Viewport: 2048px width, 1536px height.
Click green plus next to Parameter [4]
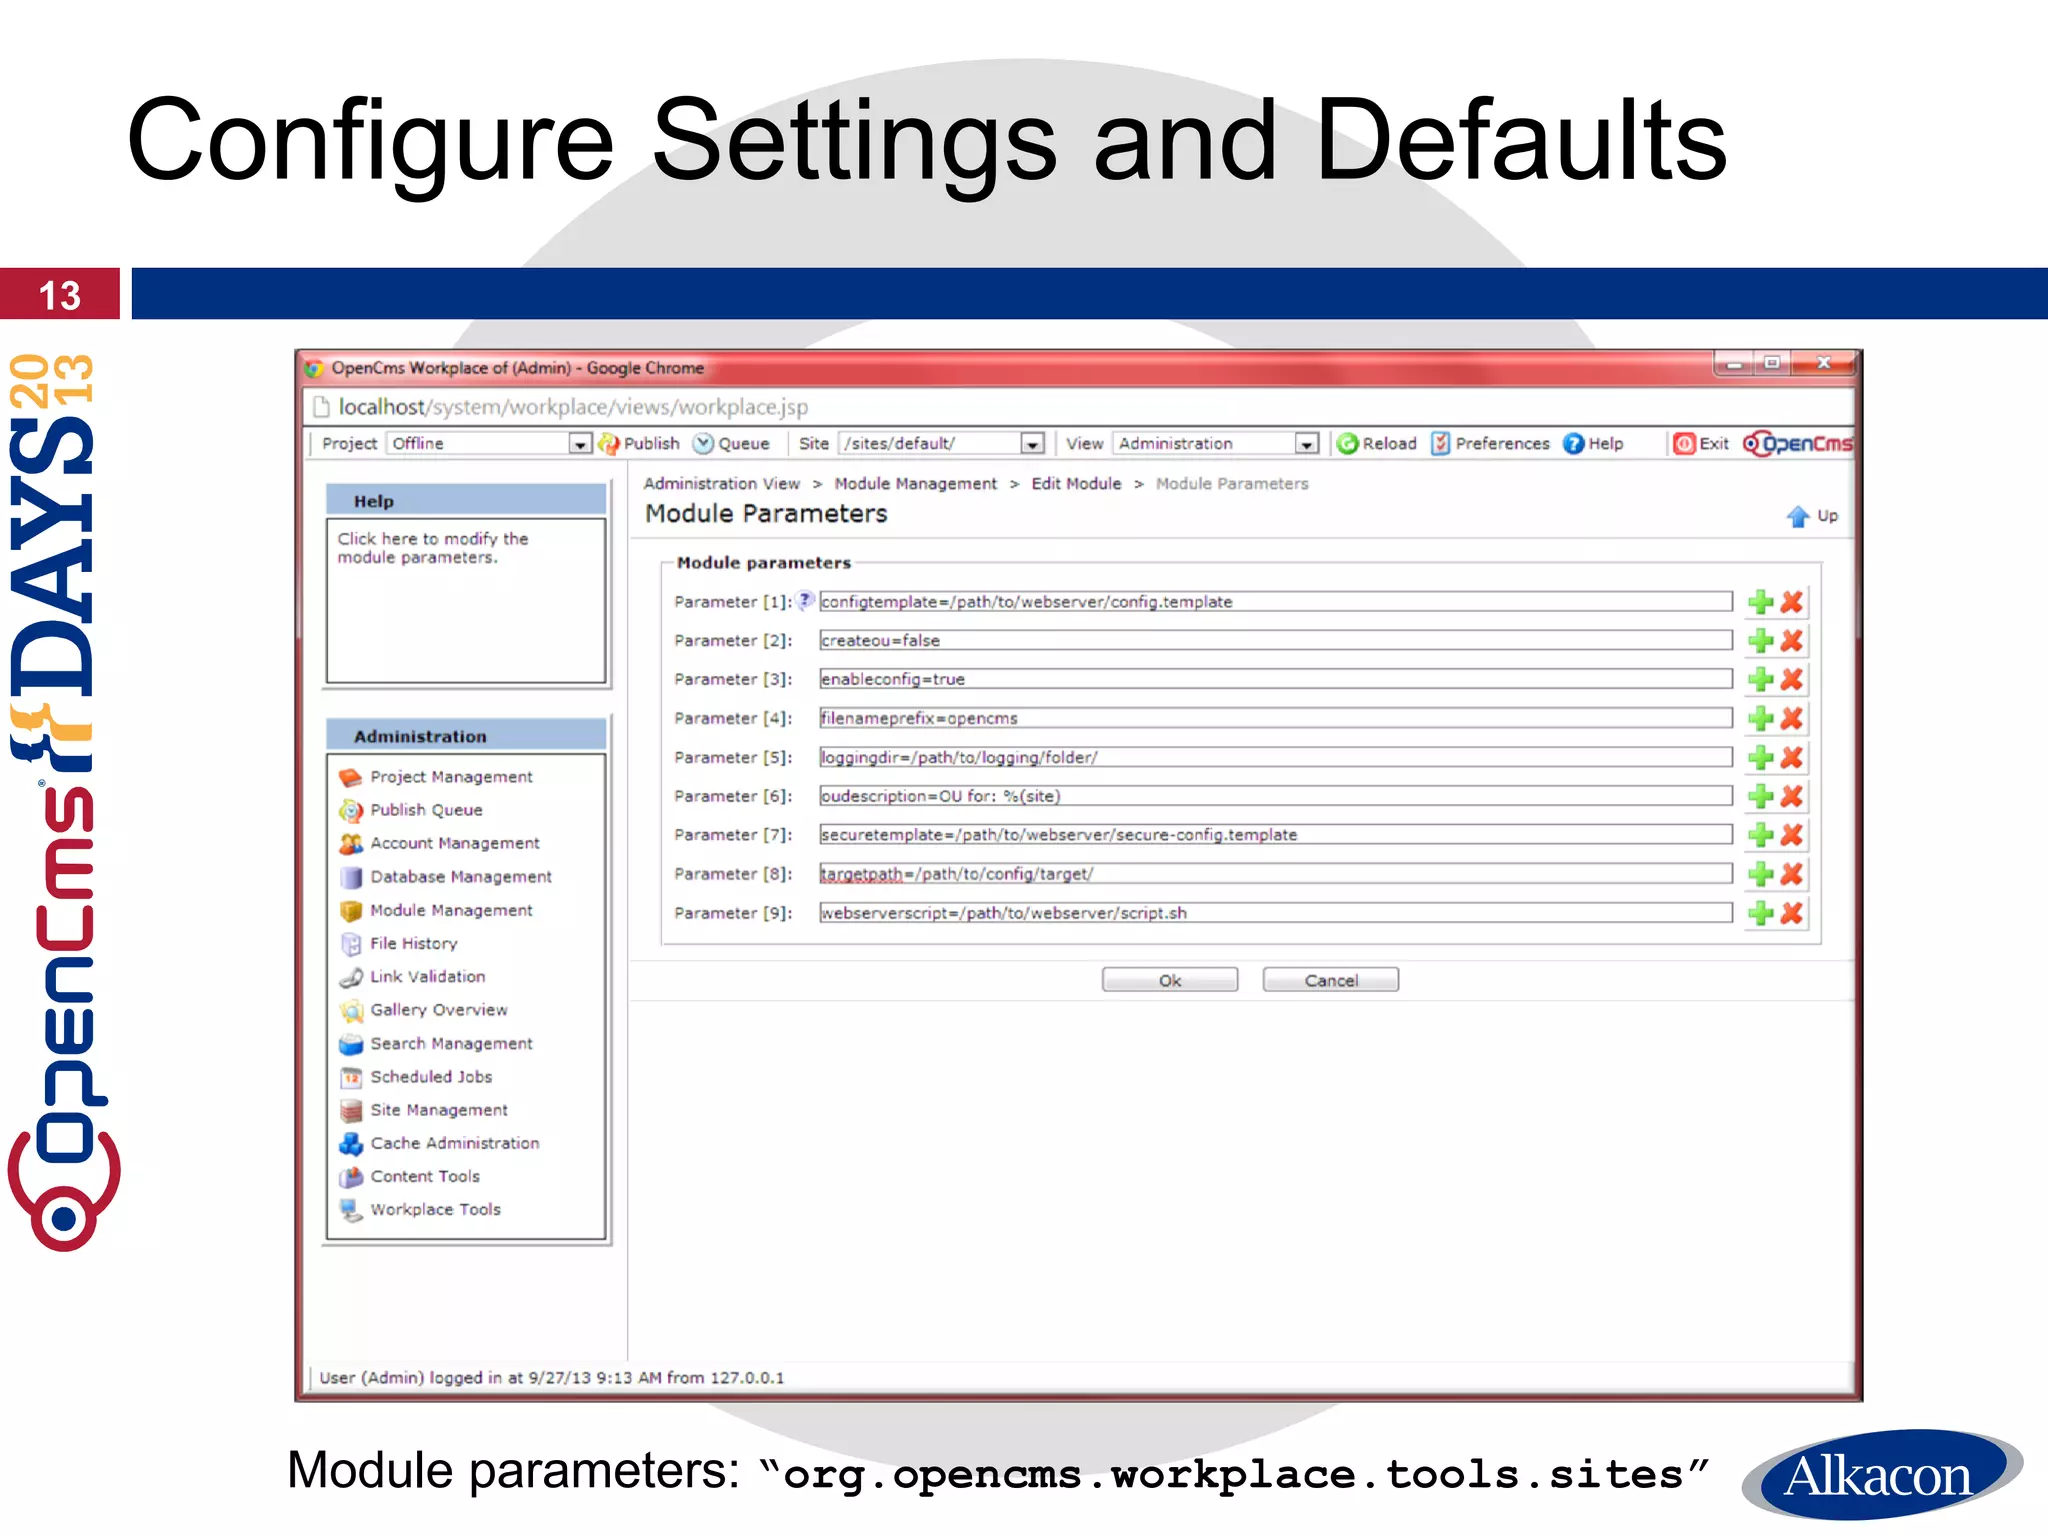pos(1760,718)
